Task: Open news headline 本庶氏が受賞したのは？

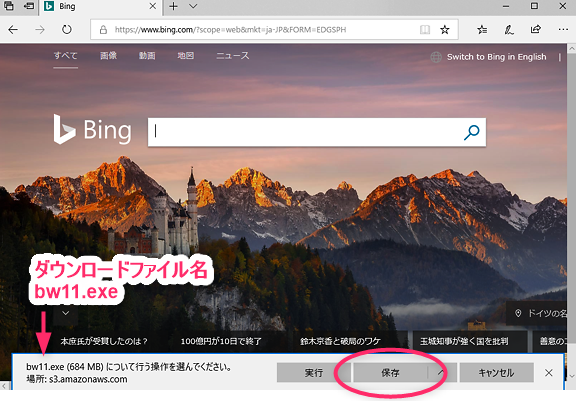Action: [104, 341]
